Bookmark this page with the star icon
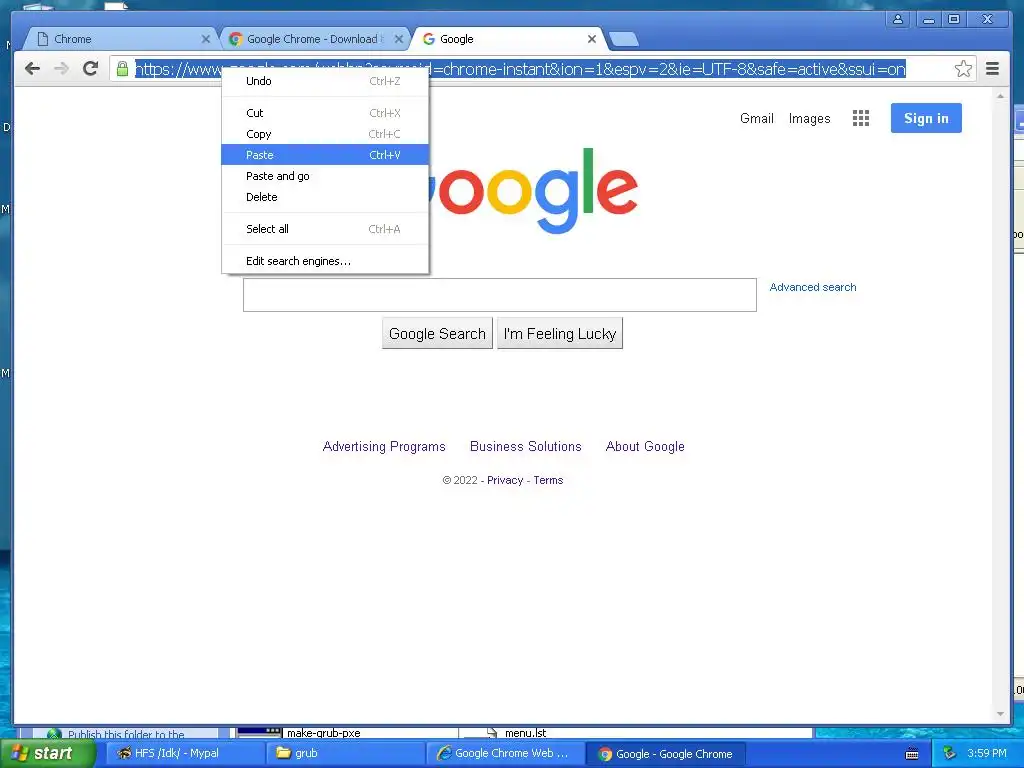 [x=963, y=69]
